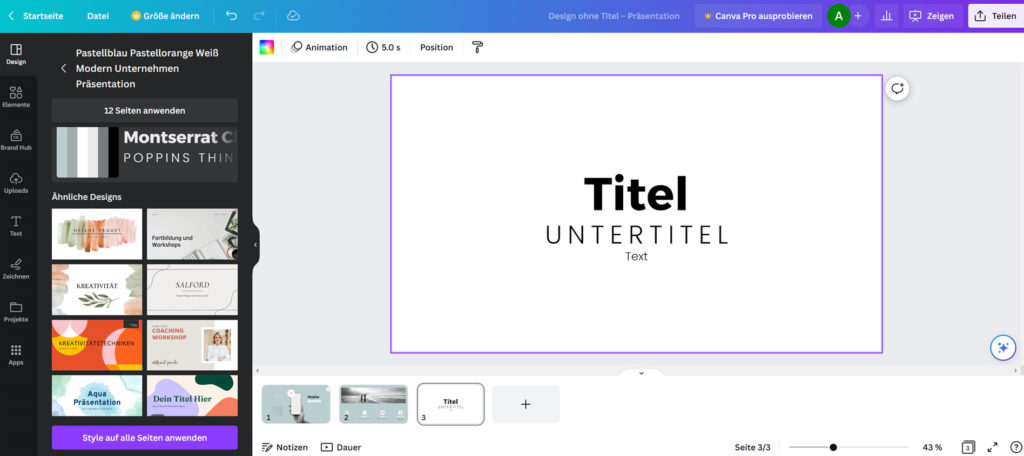The height and width of the screenshot is (456, 1024).
Task: Open the Datei menu
Action: 98,16
